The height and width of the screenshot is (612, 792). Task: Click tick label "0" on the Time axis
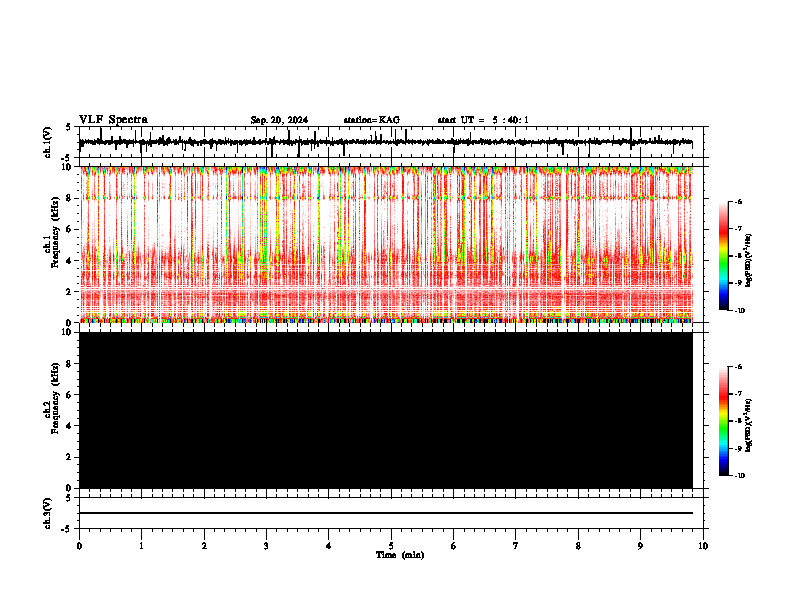79,546
